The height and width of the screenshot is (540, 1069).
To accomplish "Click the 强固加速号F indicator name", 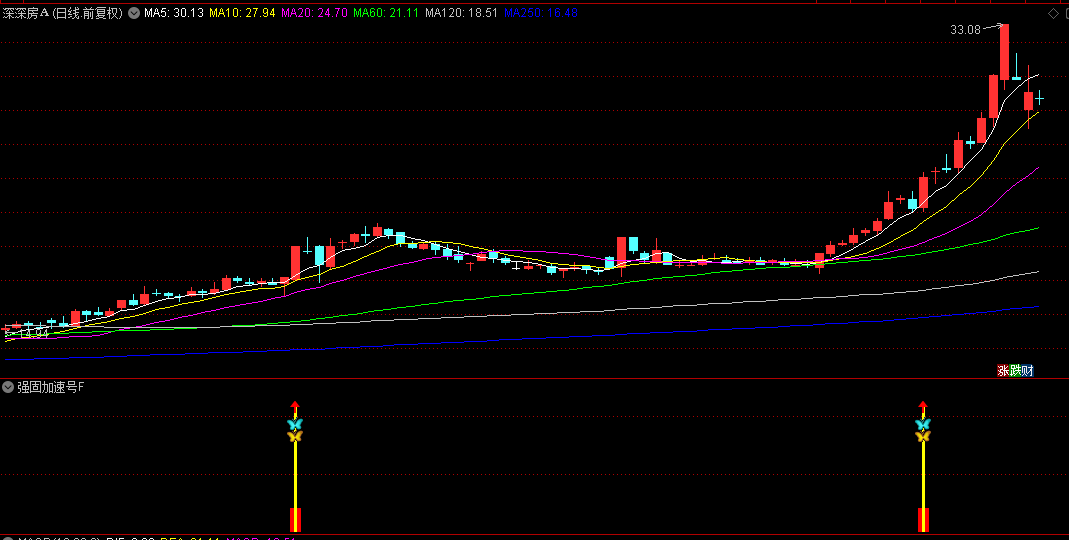I will tap(51, 387).
